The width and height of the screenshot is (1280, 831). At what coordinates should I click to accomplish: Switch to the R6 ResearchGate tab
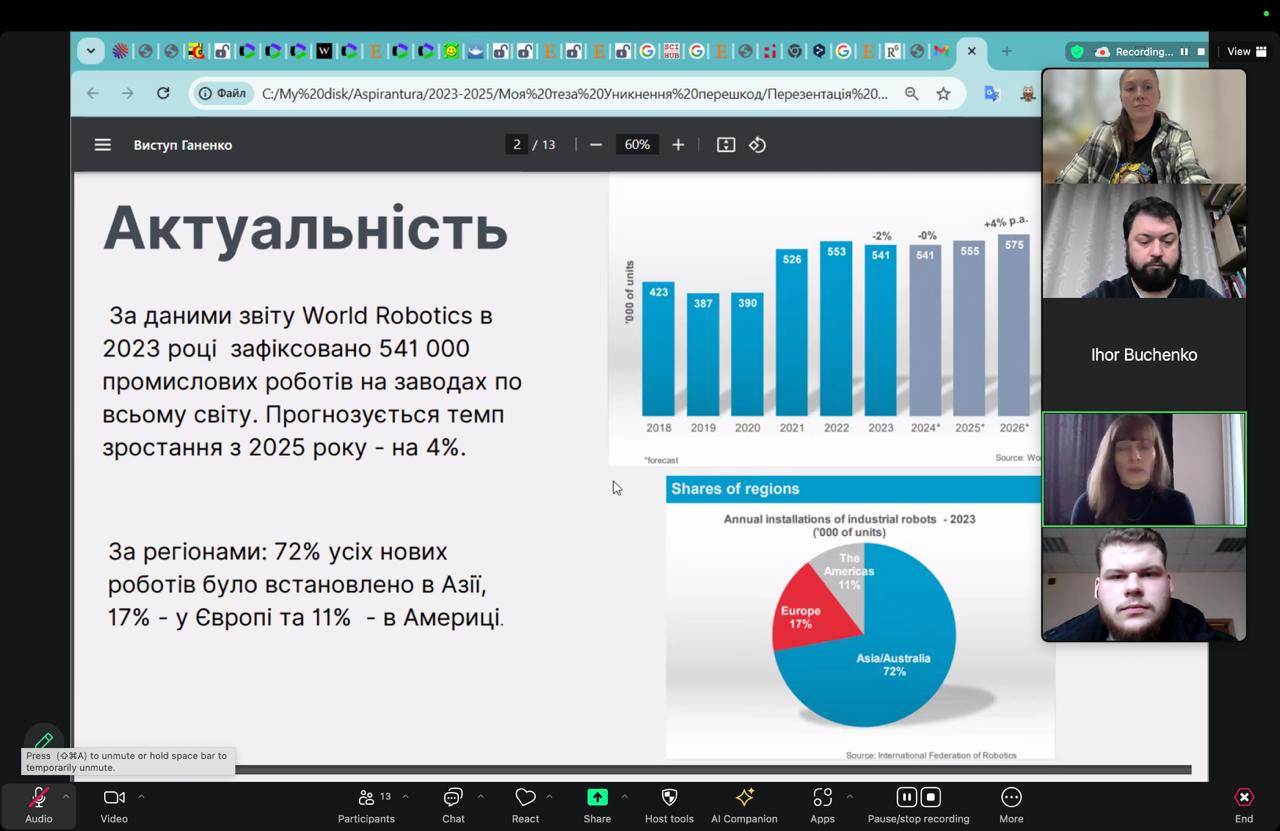(x=893, y=51)
